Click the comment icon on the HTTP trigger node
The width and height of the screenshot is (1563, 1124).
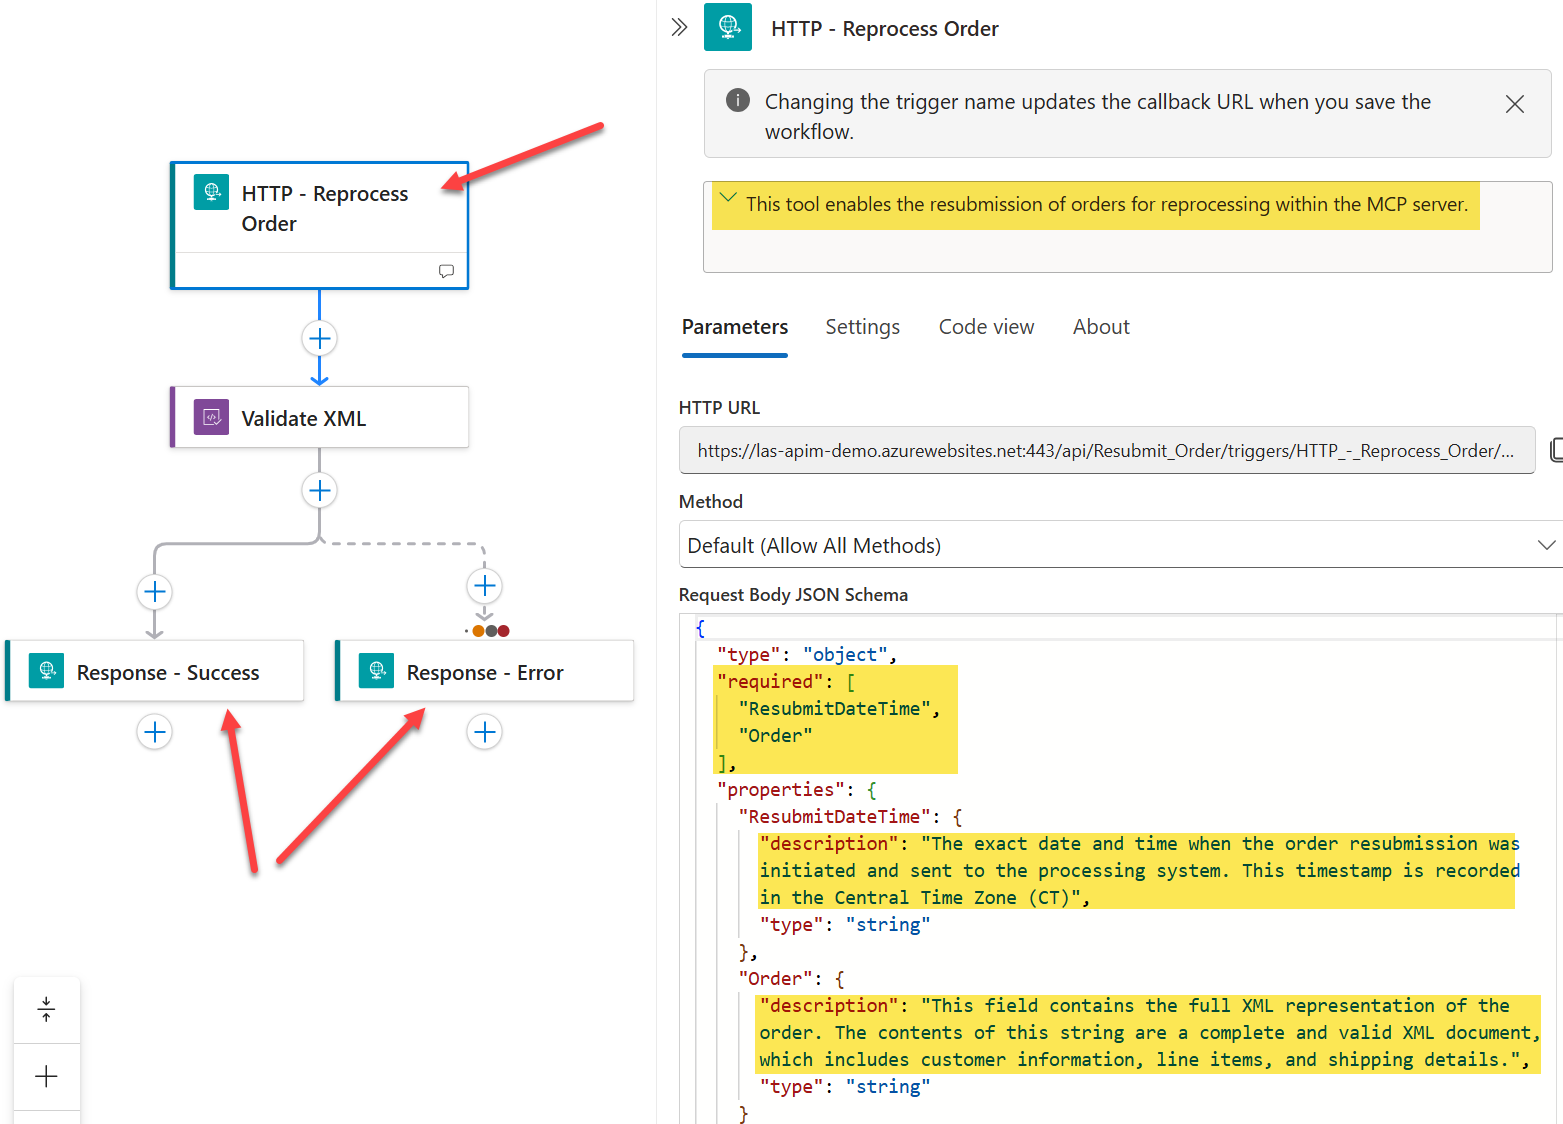446,271
